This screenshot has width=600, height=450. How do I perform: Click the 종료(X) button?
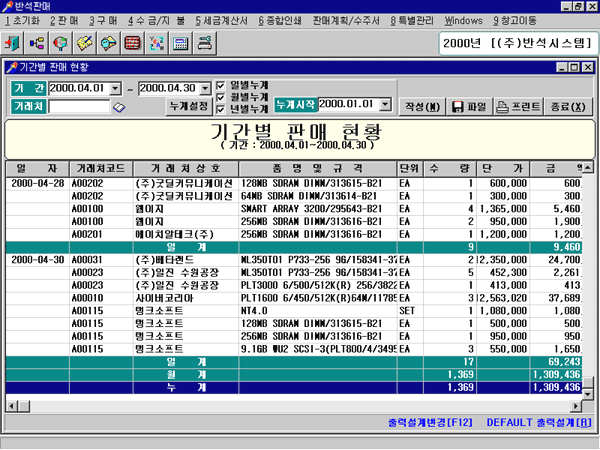[x=568, y=106]
